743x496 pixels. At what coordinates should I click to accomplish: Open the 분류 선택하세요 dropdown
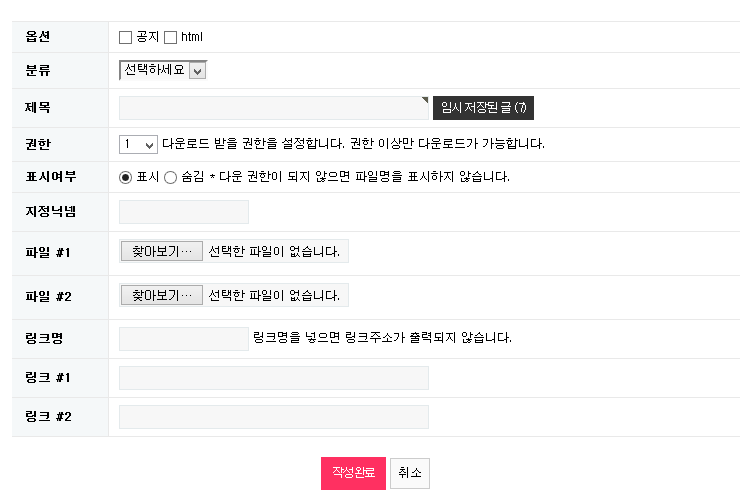click(x=162, y=70)
